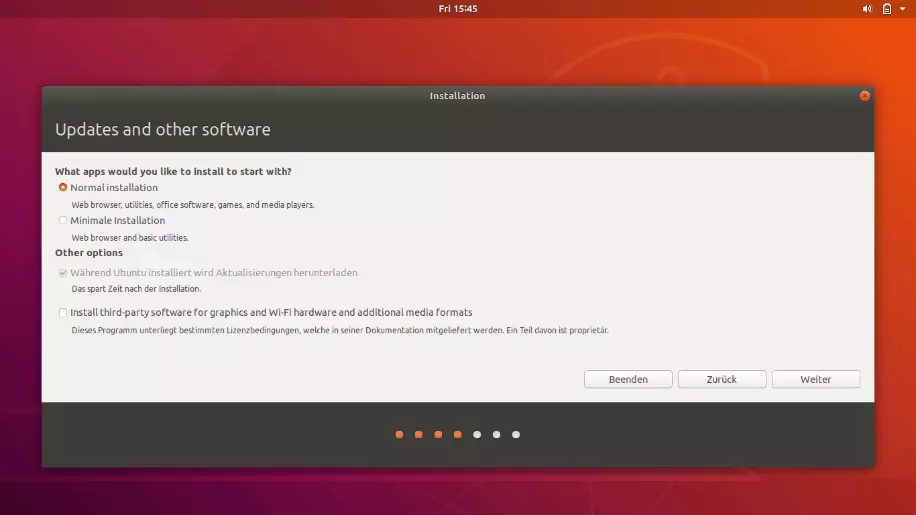Viewport: 916px width, 515px height.
Task: Click the volume speaker icon in top bar
Action: pyautogui.click(x=867, y=8)
